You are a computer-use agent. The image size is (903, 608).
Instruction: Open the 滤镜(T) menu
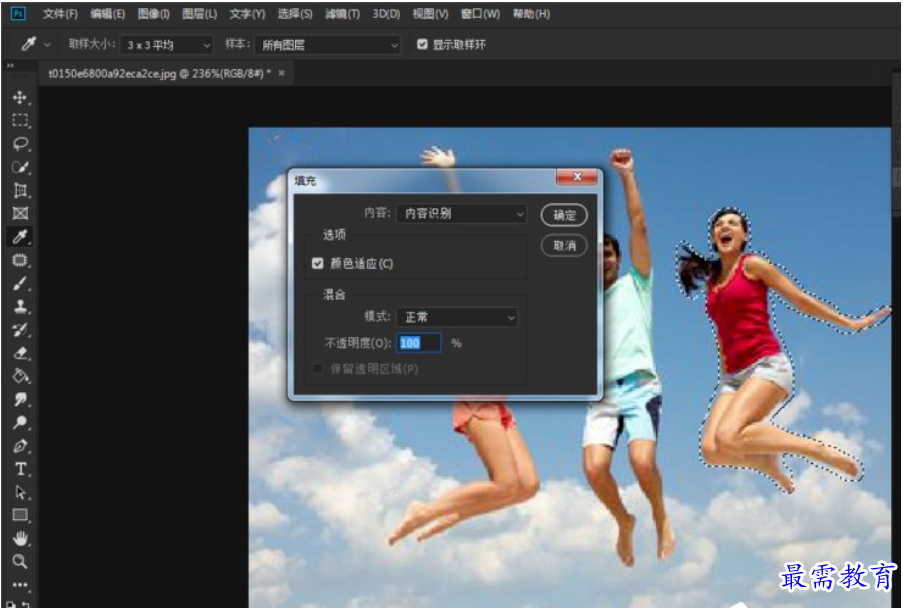coord(342,14)
